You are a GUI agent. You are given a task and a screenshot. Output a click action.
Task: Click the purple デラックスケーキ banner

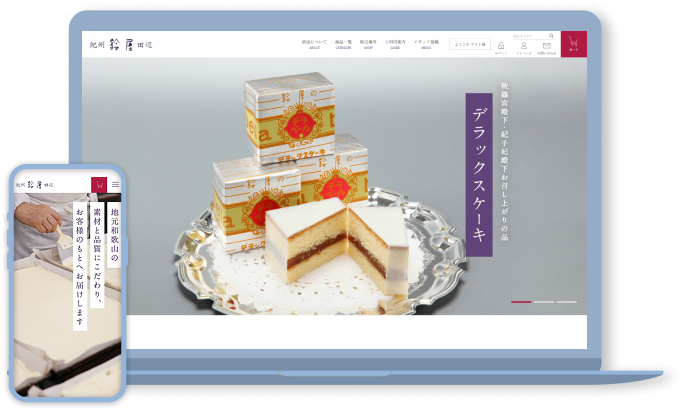(479, 175)
